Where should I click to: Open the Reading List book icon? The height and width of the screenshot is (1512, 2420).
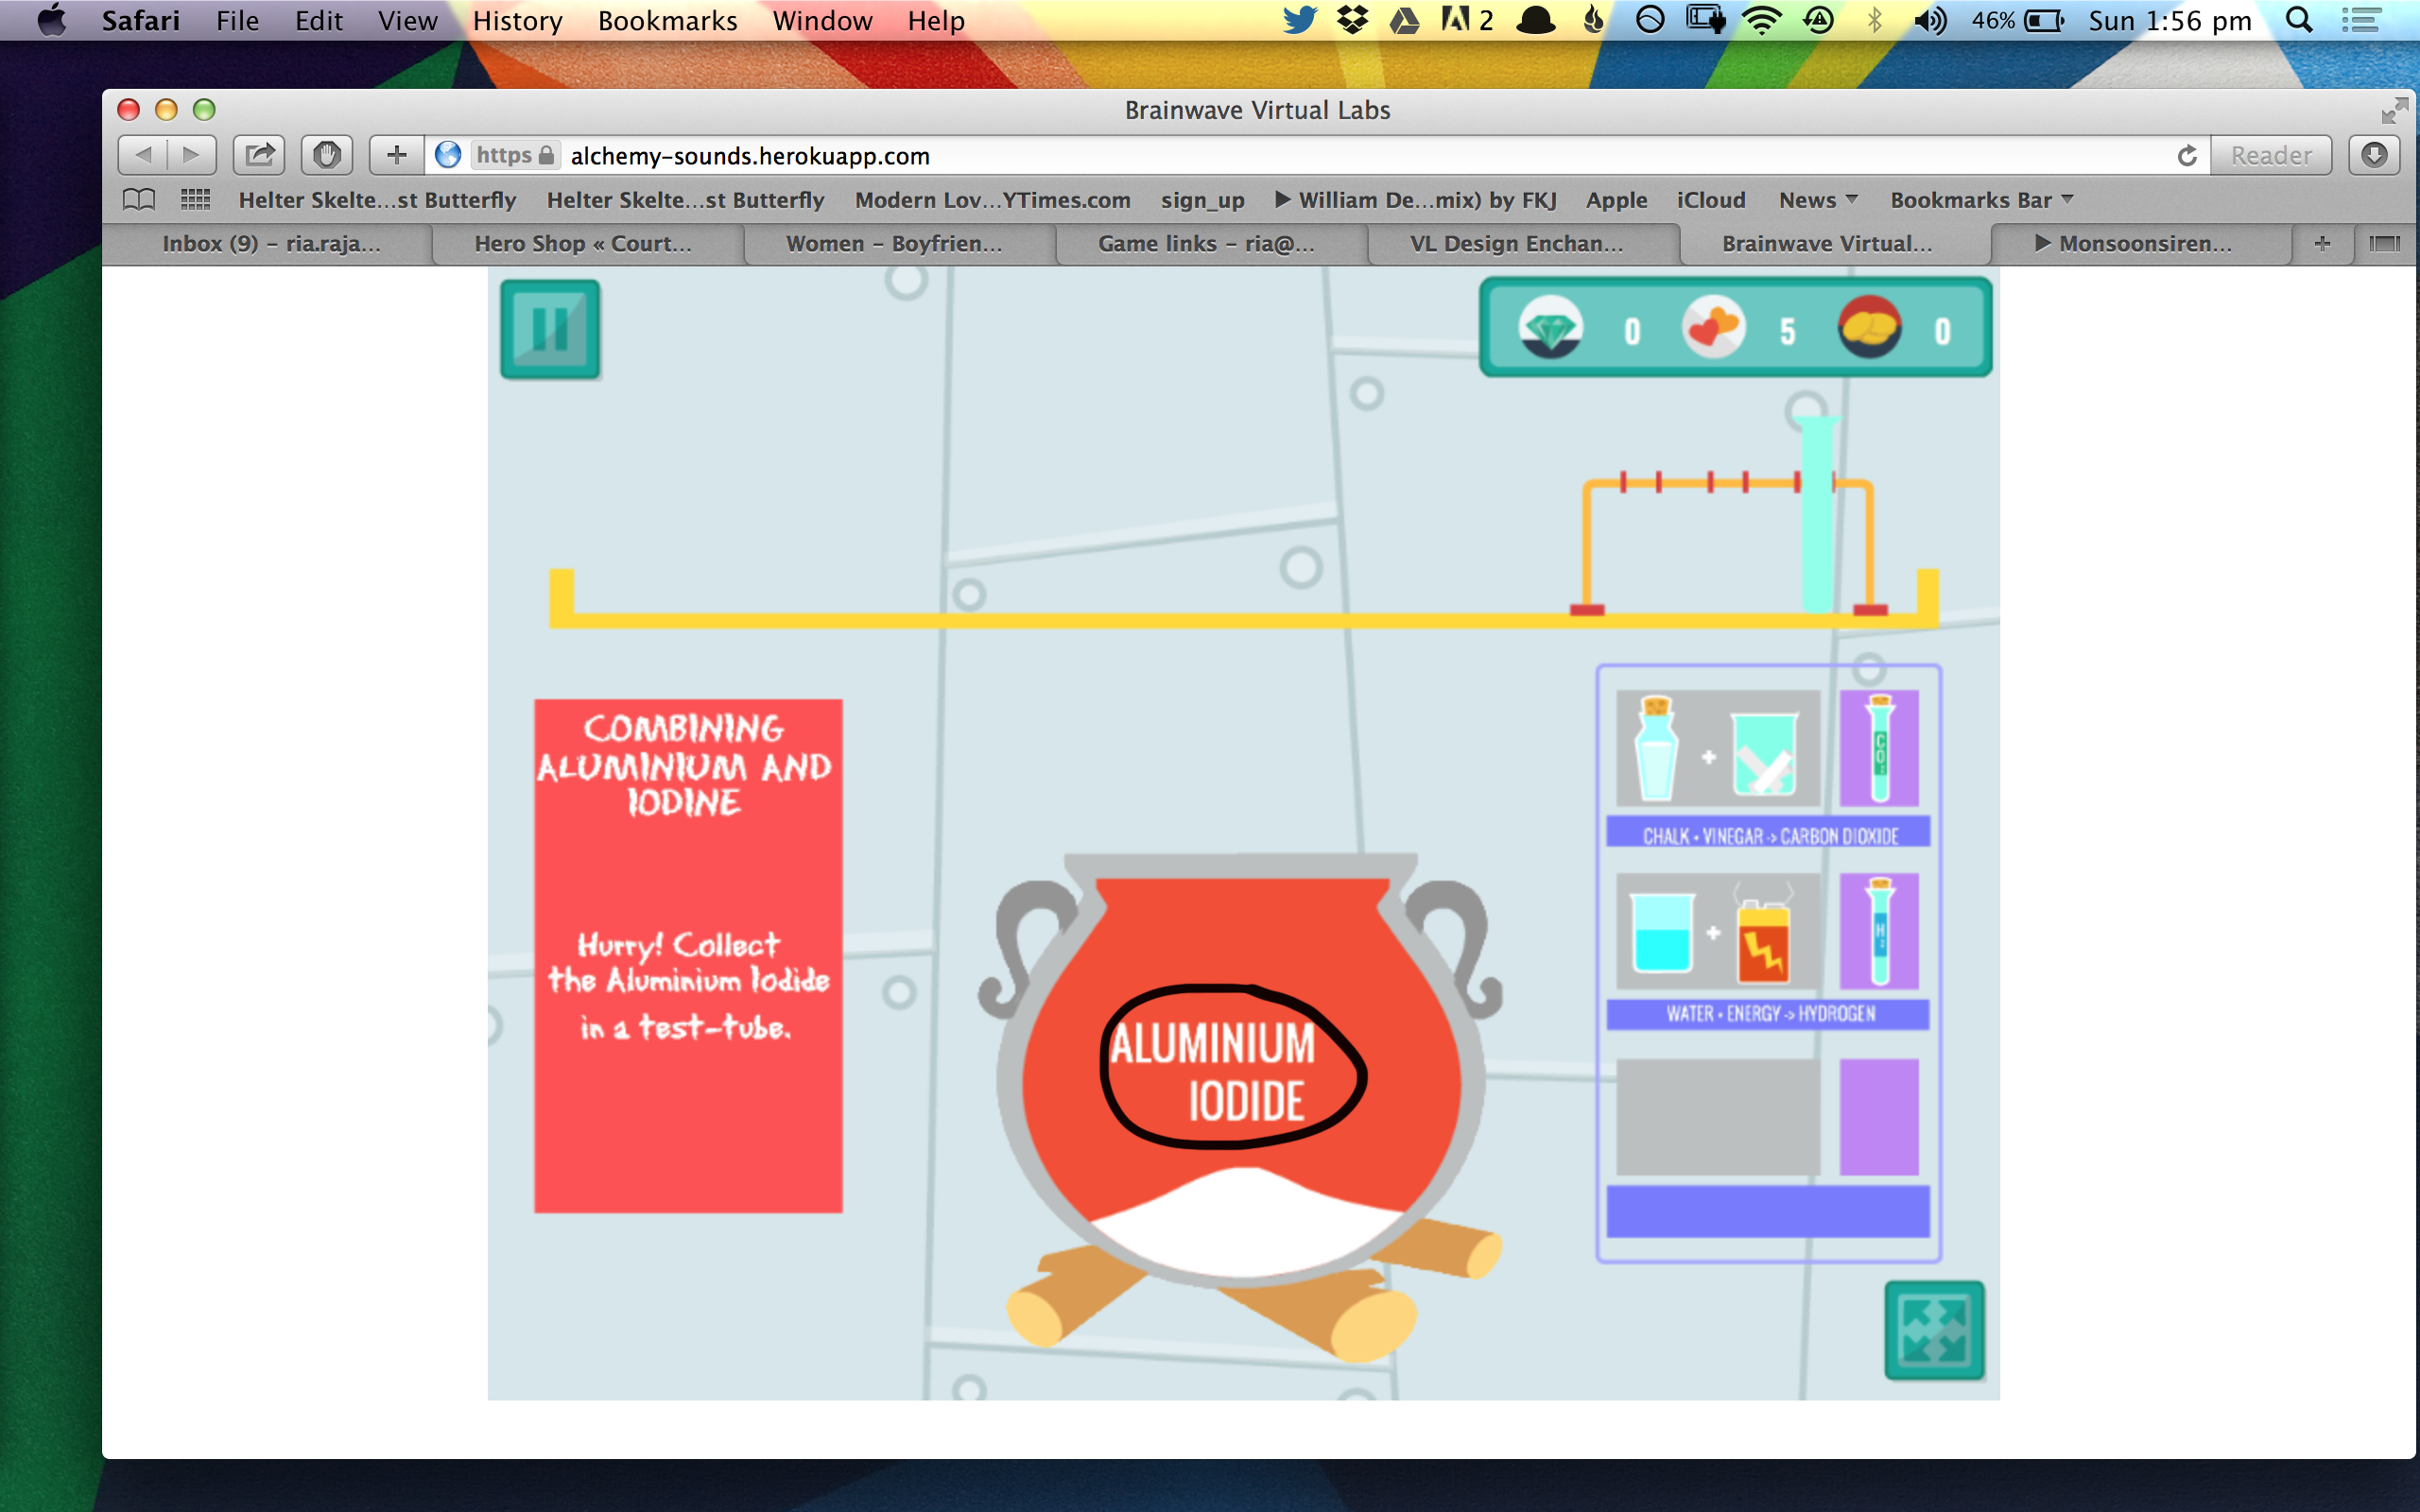139,200
